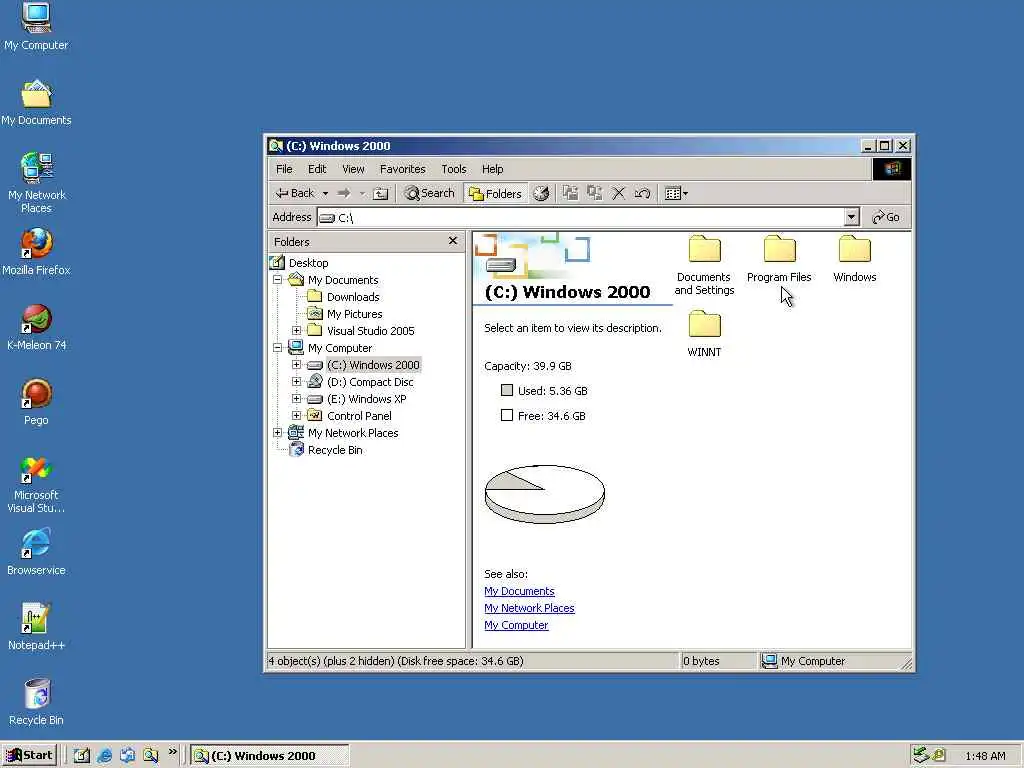Select the Windows folder icon
Screen dimensions: 1024x768
point(854,259)
